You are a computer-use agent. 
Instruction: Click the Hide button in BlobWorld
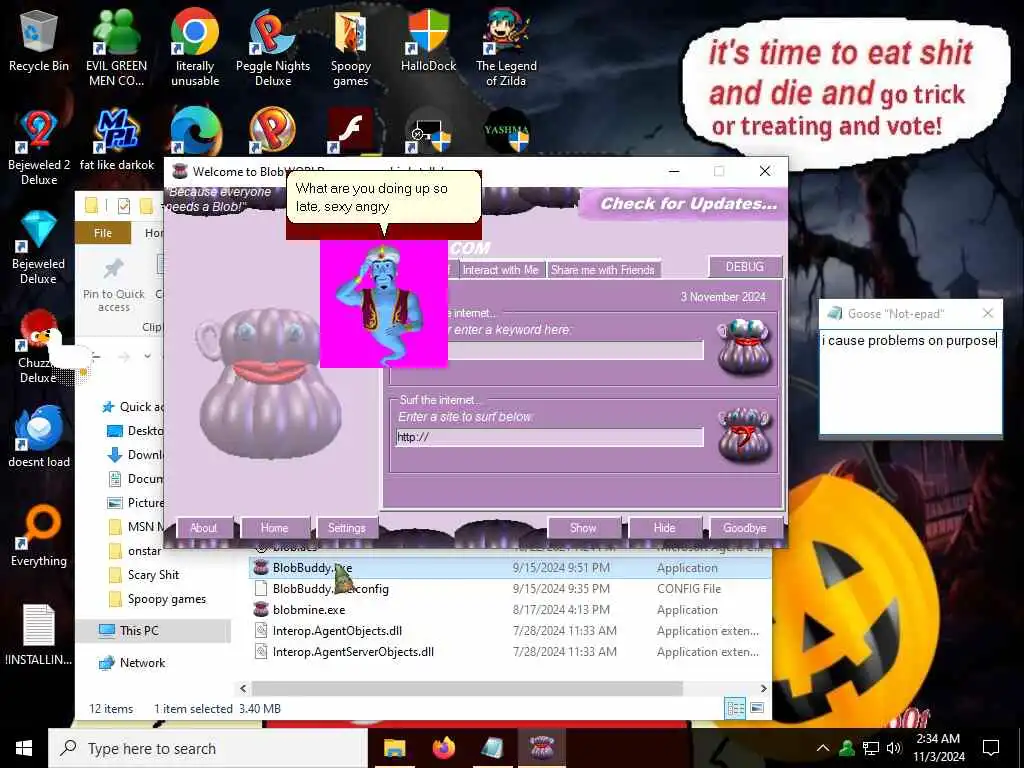pos(664,528)
